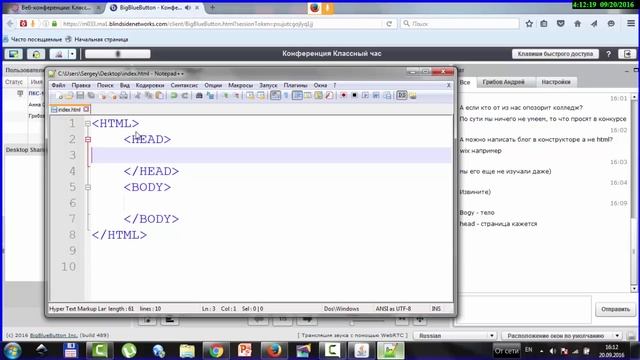640x360 pixels.
Task: Click the Начальная страница bookmark
Action: 97,39
